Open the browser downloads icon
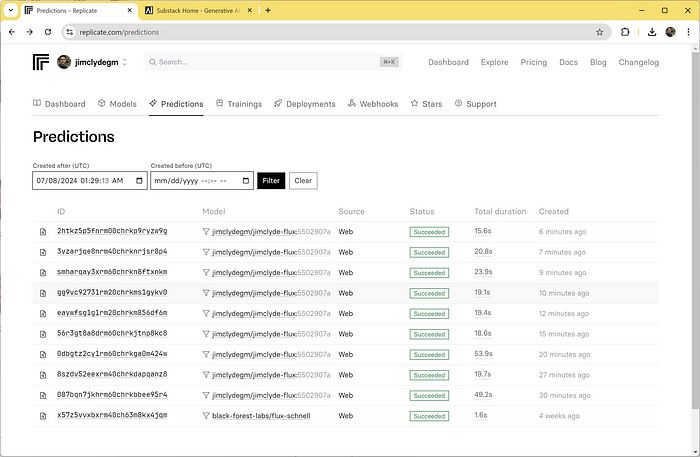The width and height of the screenshot is (700, 457). click(651, 31)
